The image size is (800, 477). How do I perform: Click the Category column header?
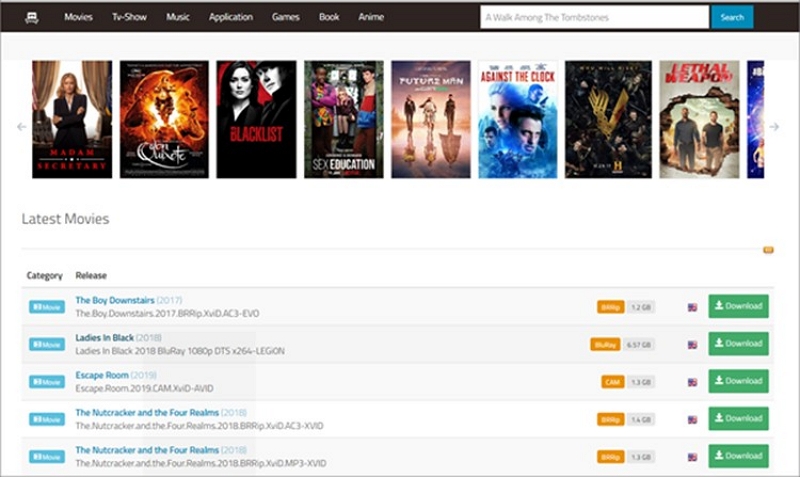click(x=44, y=275)
